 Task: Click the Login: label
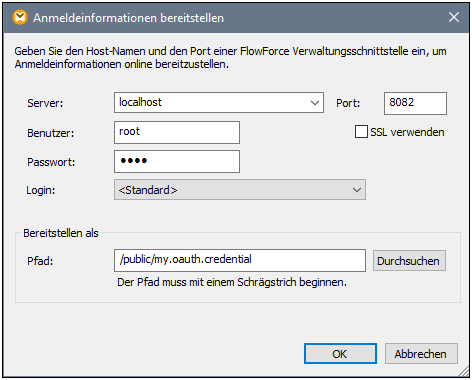[41, 190]
